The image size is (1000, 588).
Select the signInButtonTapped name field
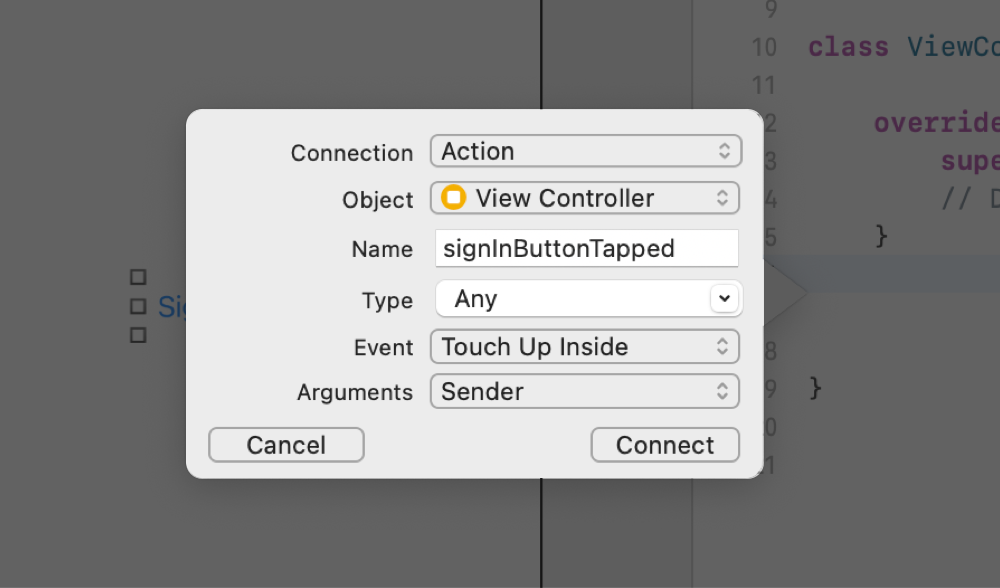pos(586,248)
